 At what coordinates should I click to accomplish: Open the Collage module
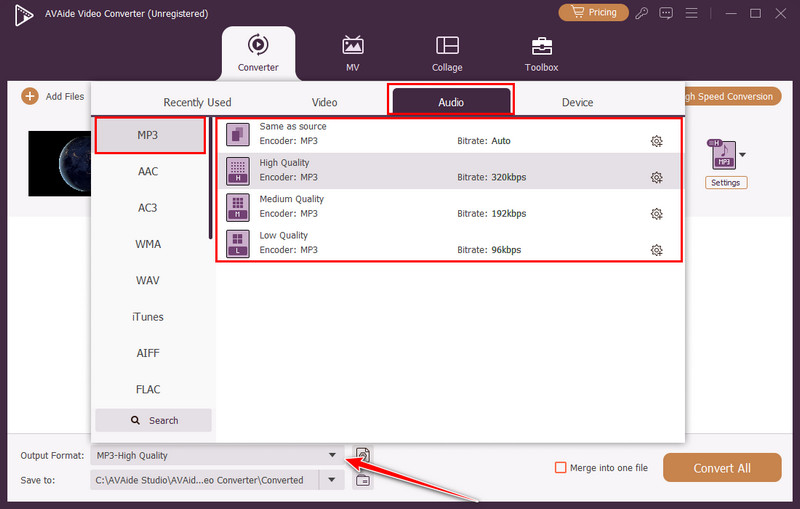pos(447,54)
